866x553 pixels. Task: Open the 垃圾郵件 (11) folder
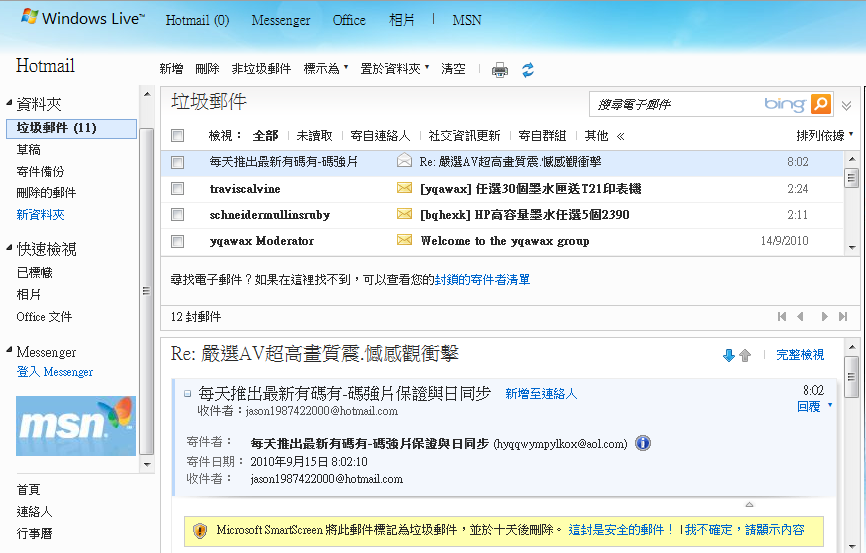(71, 128)
